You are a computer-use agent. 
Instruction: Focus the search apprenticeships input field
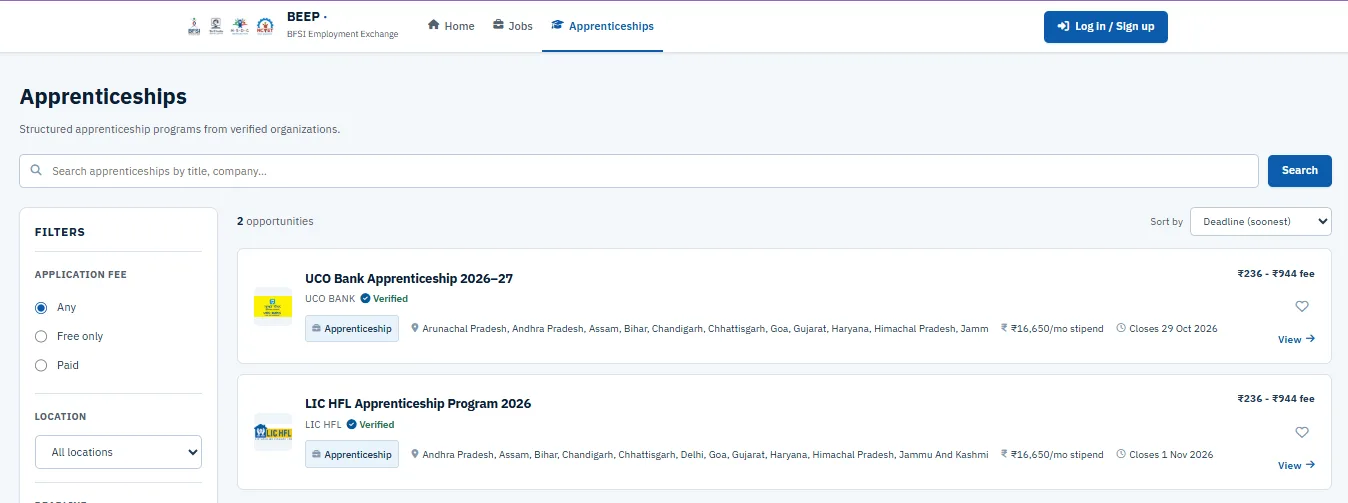[x=638, y=171]
